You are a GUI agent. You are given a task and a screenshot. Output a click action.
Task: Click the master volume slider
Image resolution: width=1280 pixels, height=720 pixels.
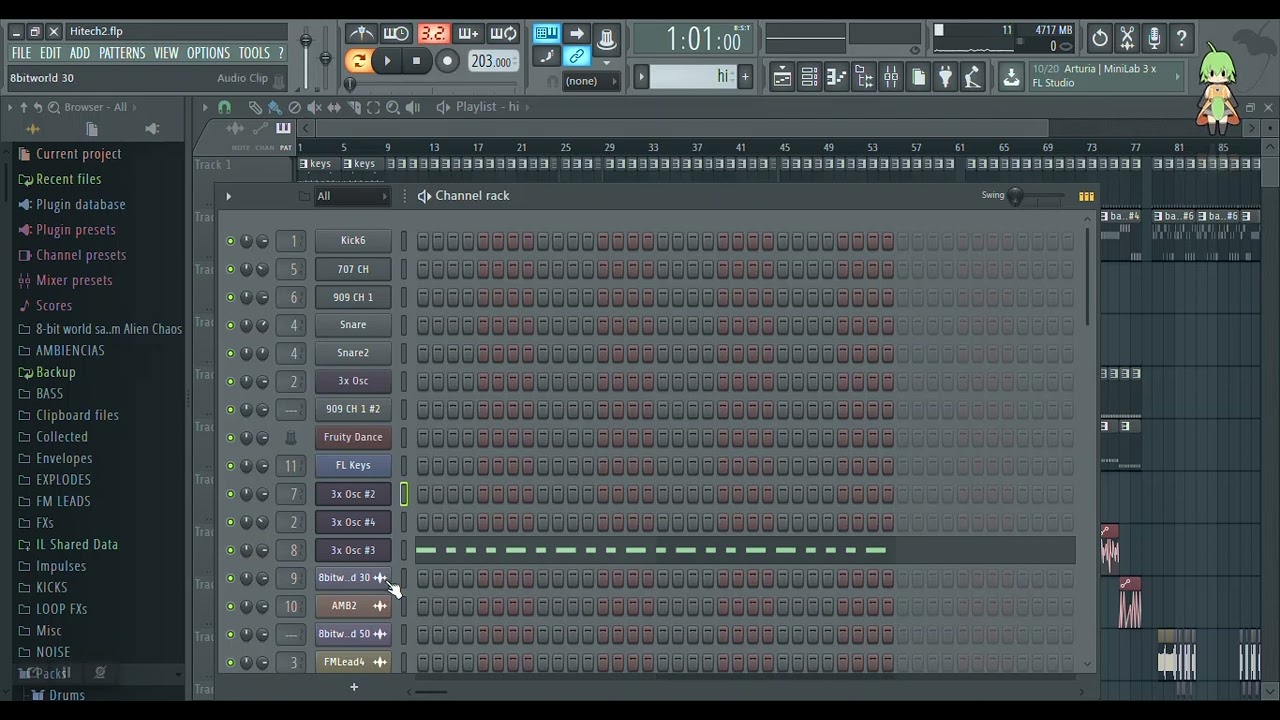[306, 55]
